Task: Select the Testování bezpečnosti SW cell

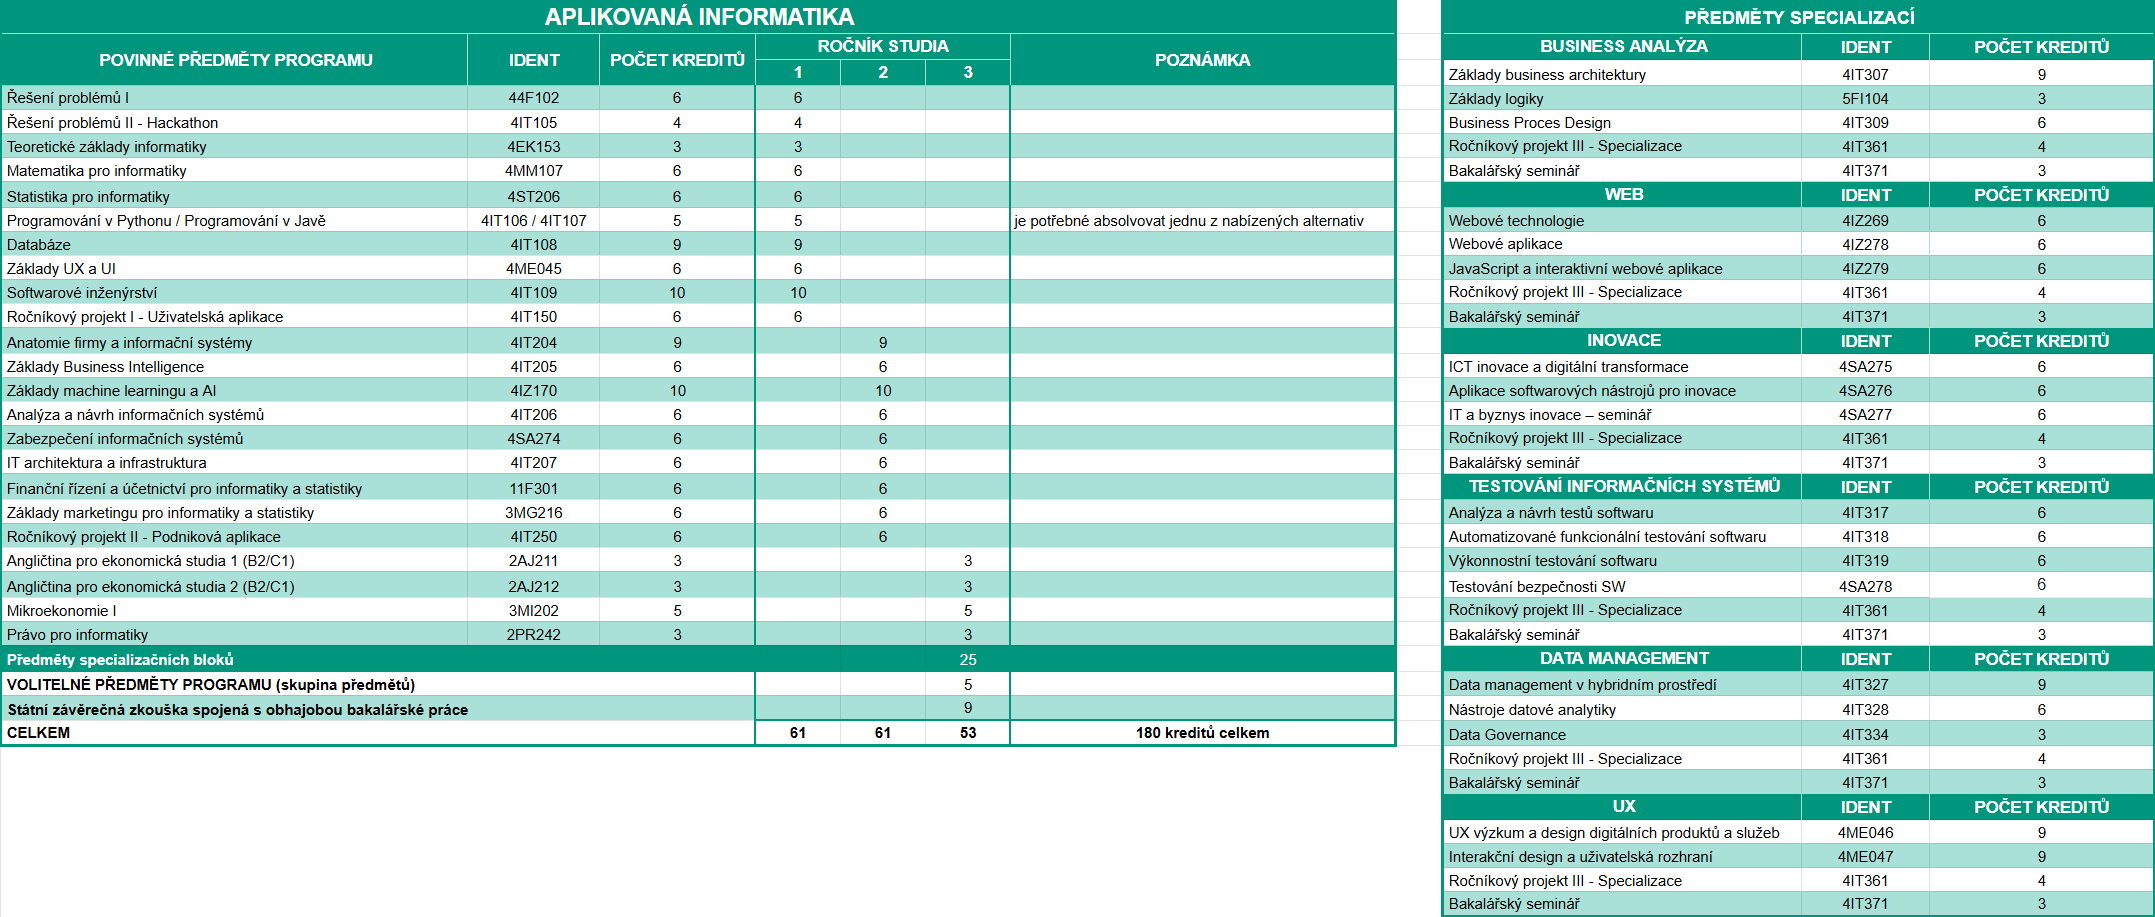Action: [x=1537, y=587]
